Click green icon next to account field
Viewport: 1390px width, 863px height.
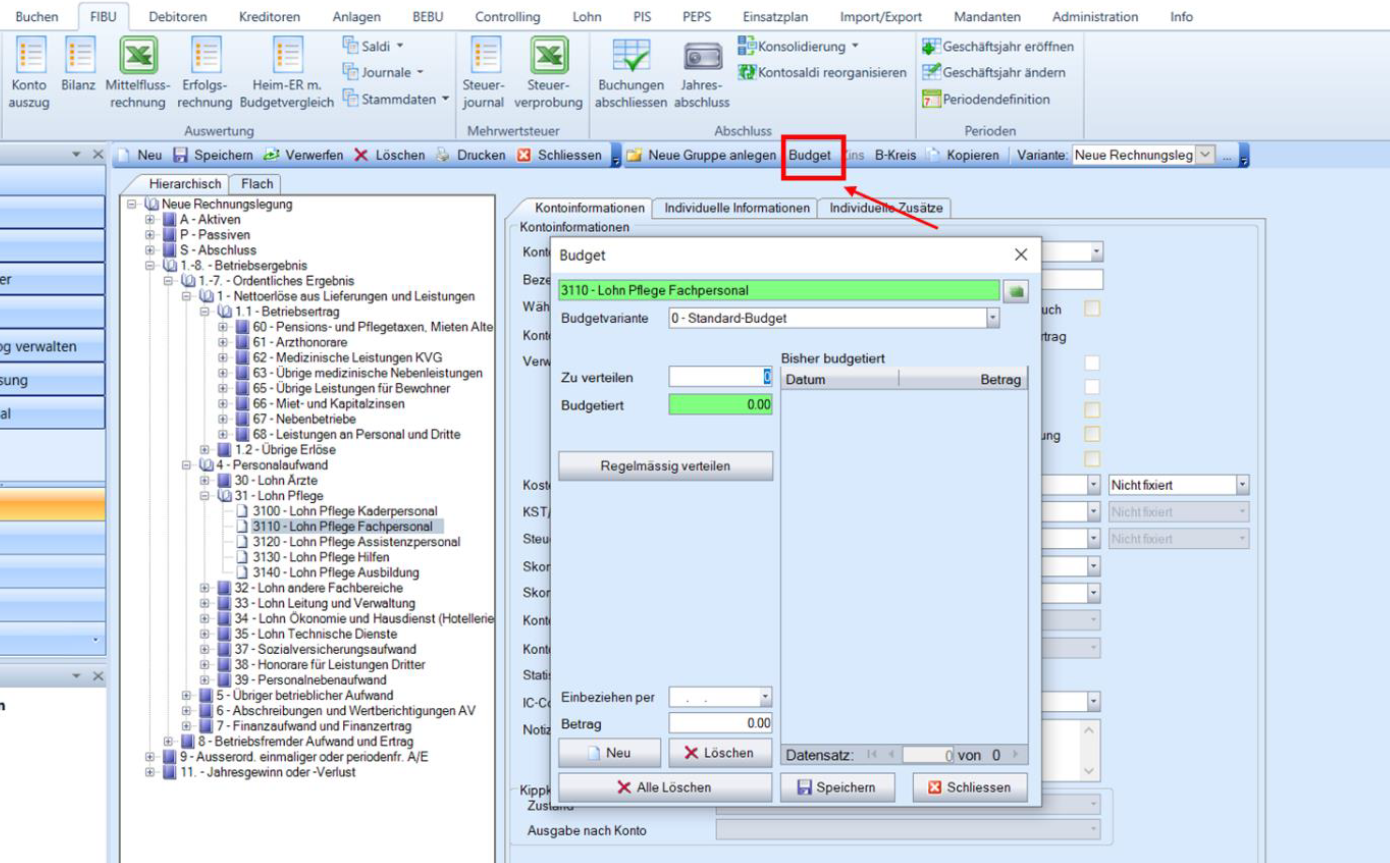click(x=1016, y=291)
